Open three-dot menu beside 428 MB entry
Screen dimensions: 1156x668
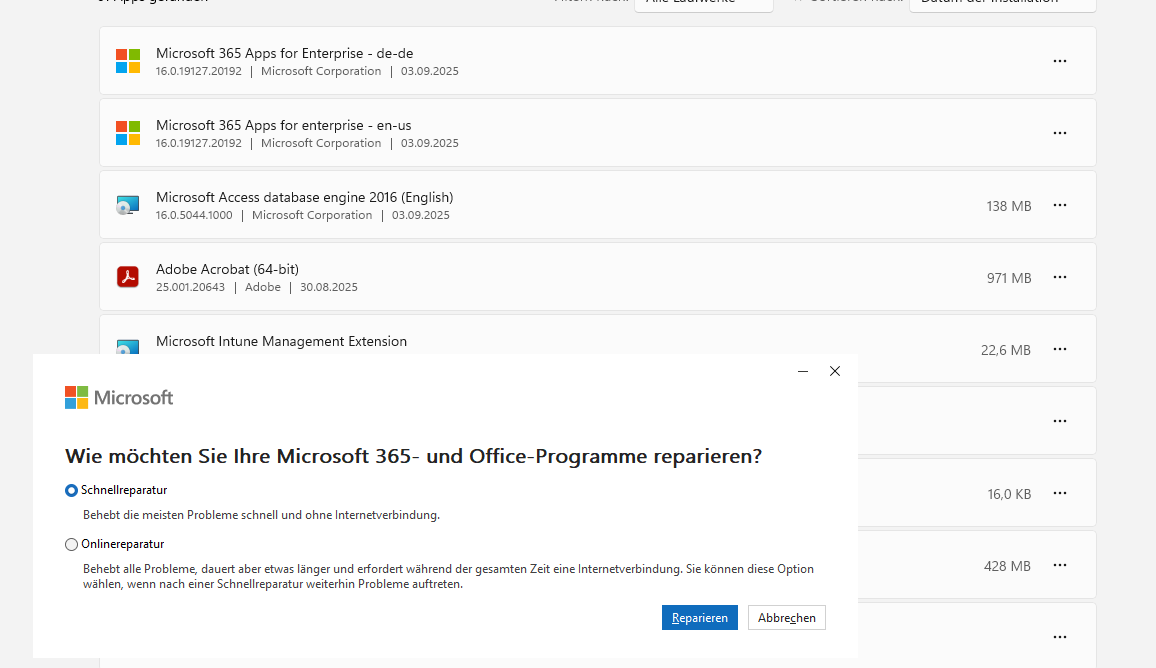click(x=1059, y=566)
